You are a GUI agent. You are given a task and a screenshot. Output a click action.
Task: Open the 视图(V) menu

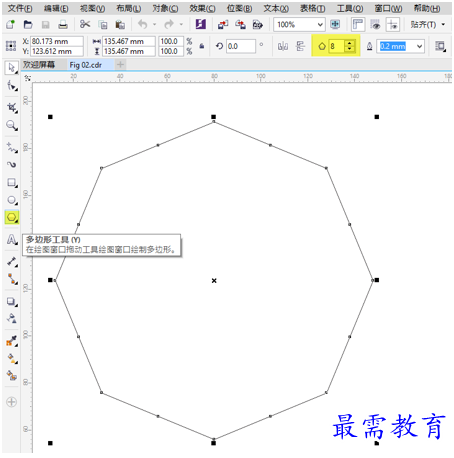click(93, 8)
